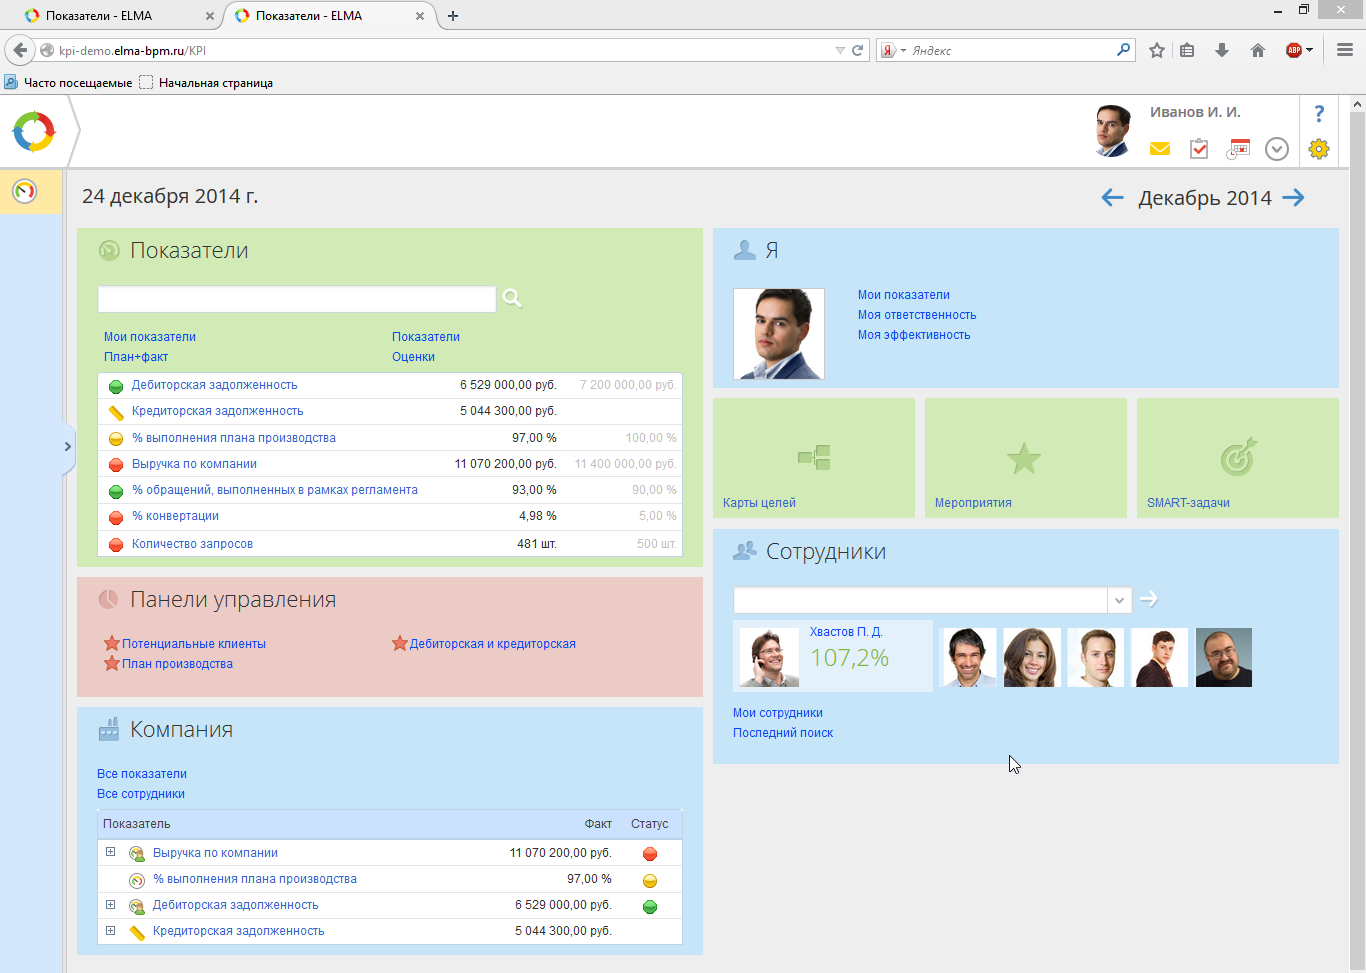Open the Мои сотрудники link
Image resolution: width=1366 pixels, height=973 pixels.
point(778,713)
